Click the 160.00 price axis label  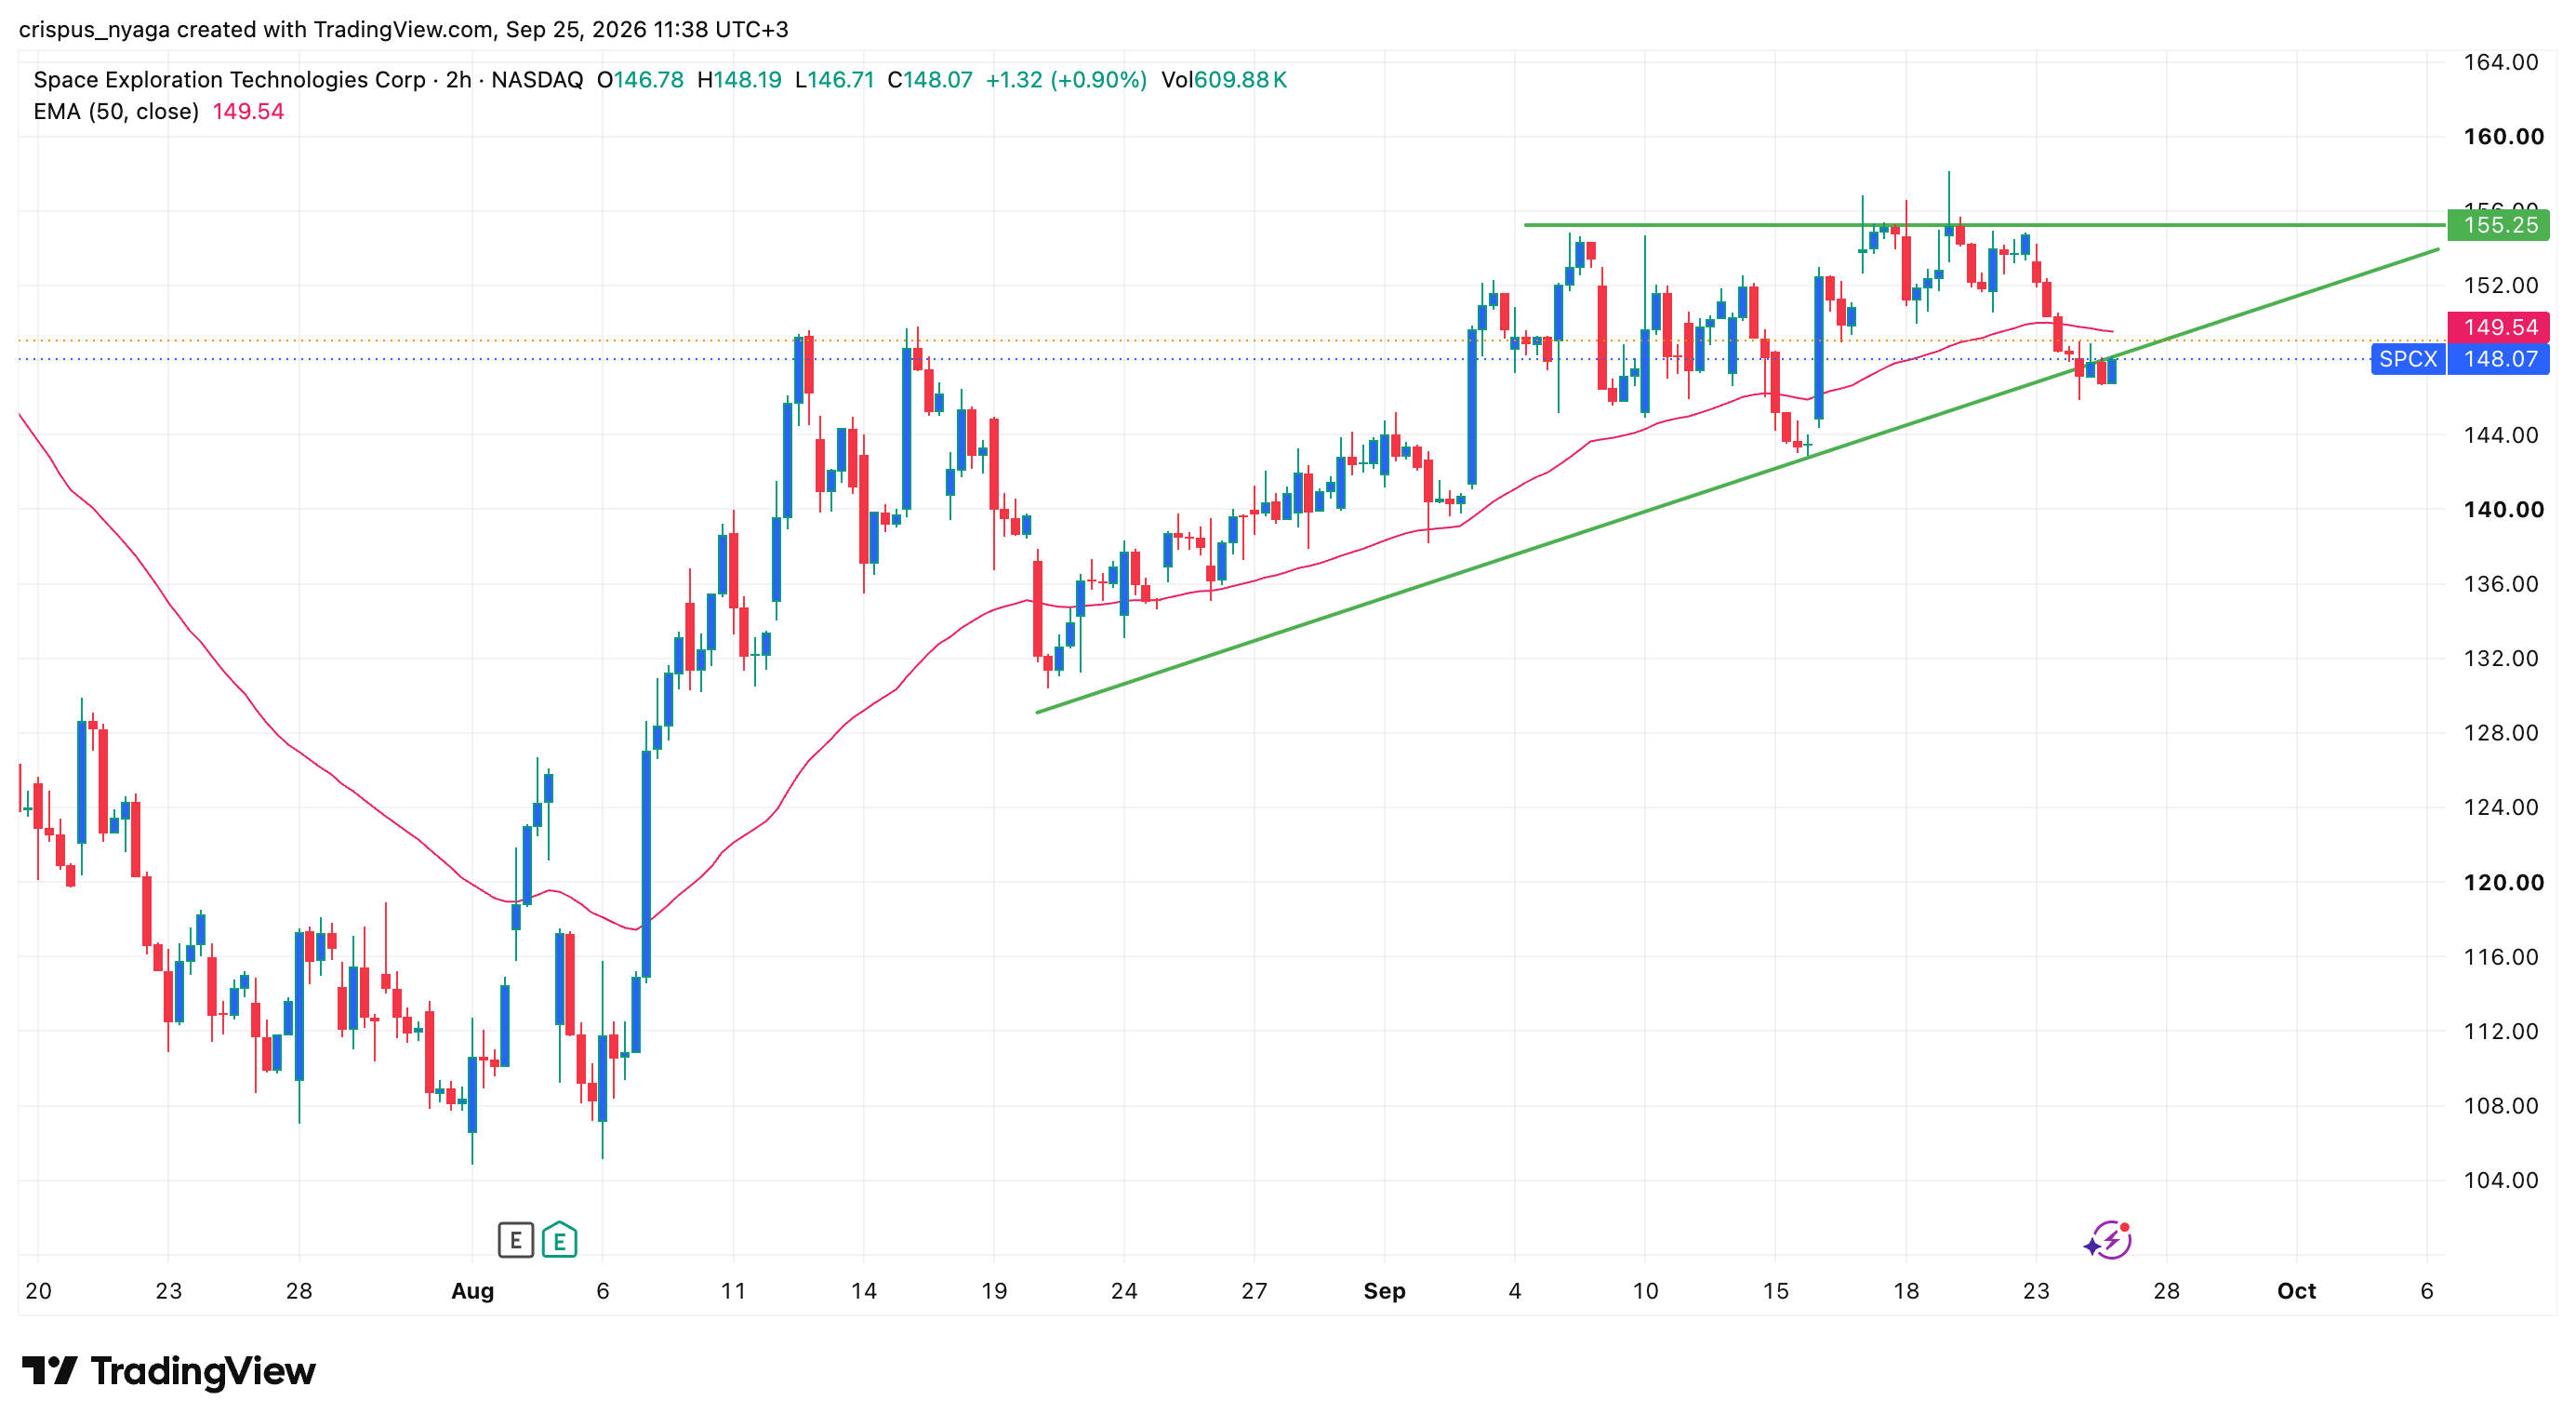pyautogui.click(x=2503, y=137)
